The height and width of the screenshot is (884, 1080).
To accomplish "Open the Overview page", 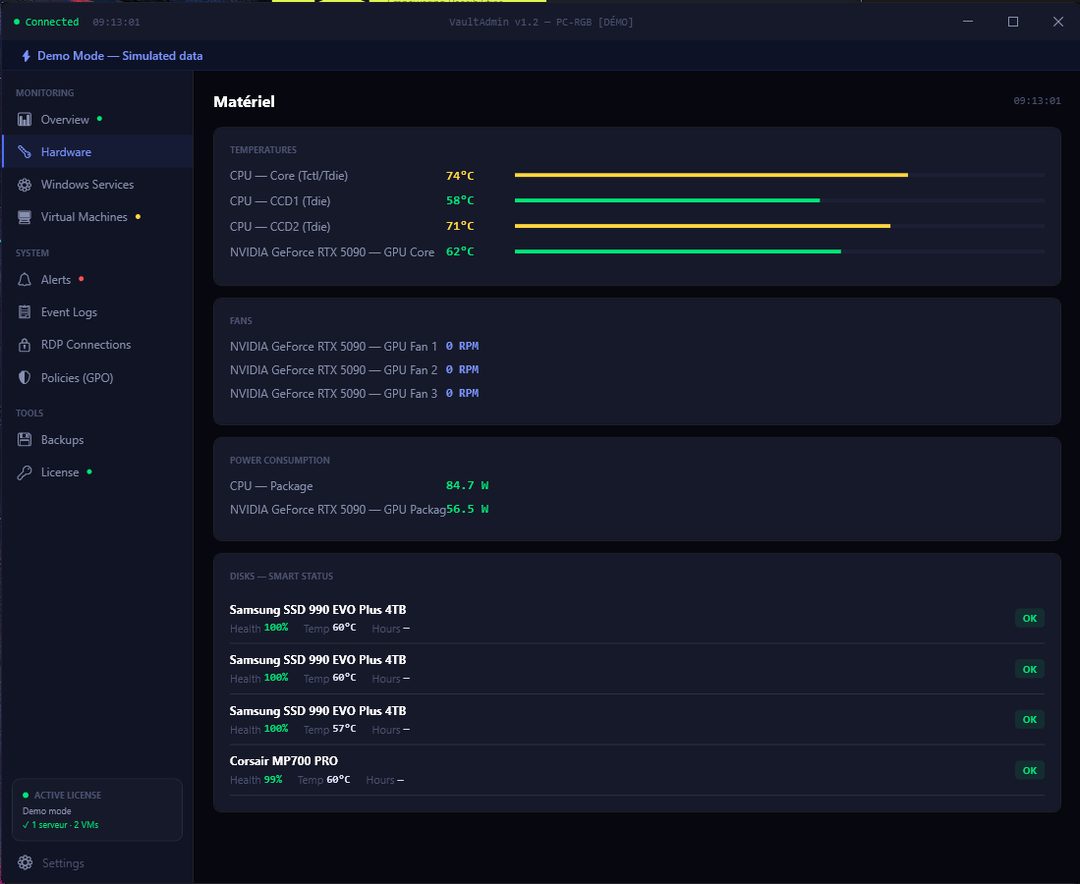I will [98, 120].
